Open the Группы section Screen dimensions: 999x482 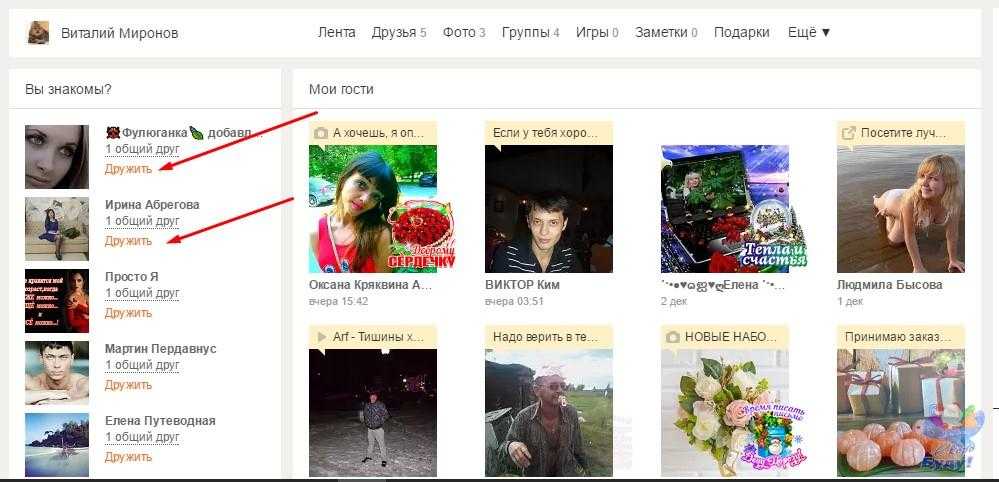coord(530,32)
